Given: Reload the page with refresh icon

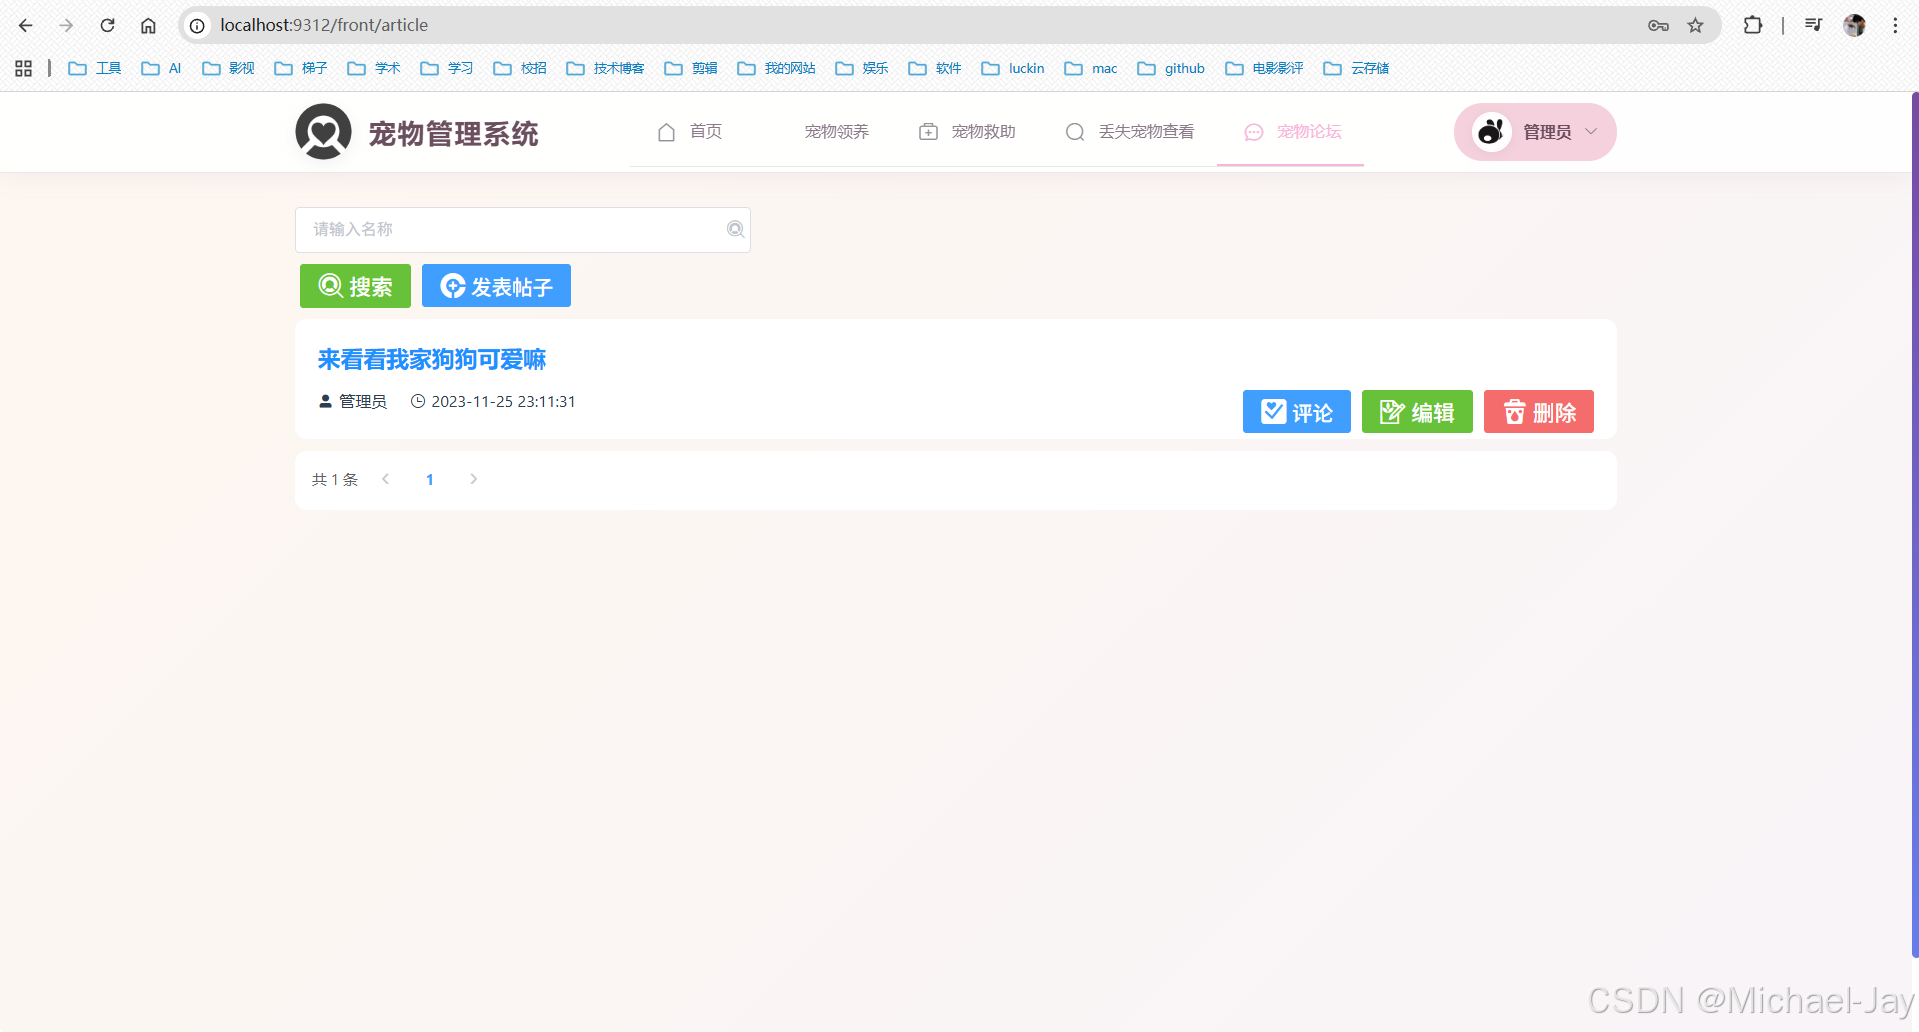Looking at the screenshot, I should [107, 25].
